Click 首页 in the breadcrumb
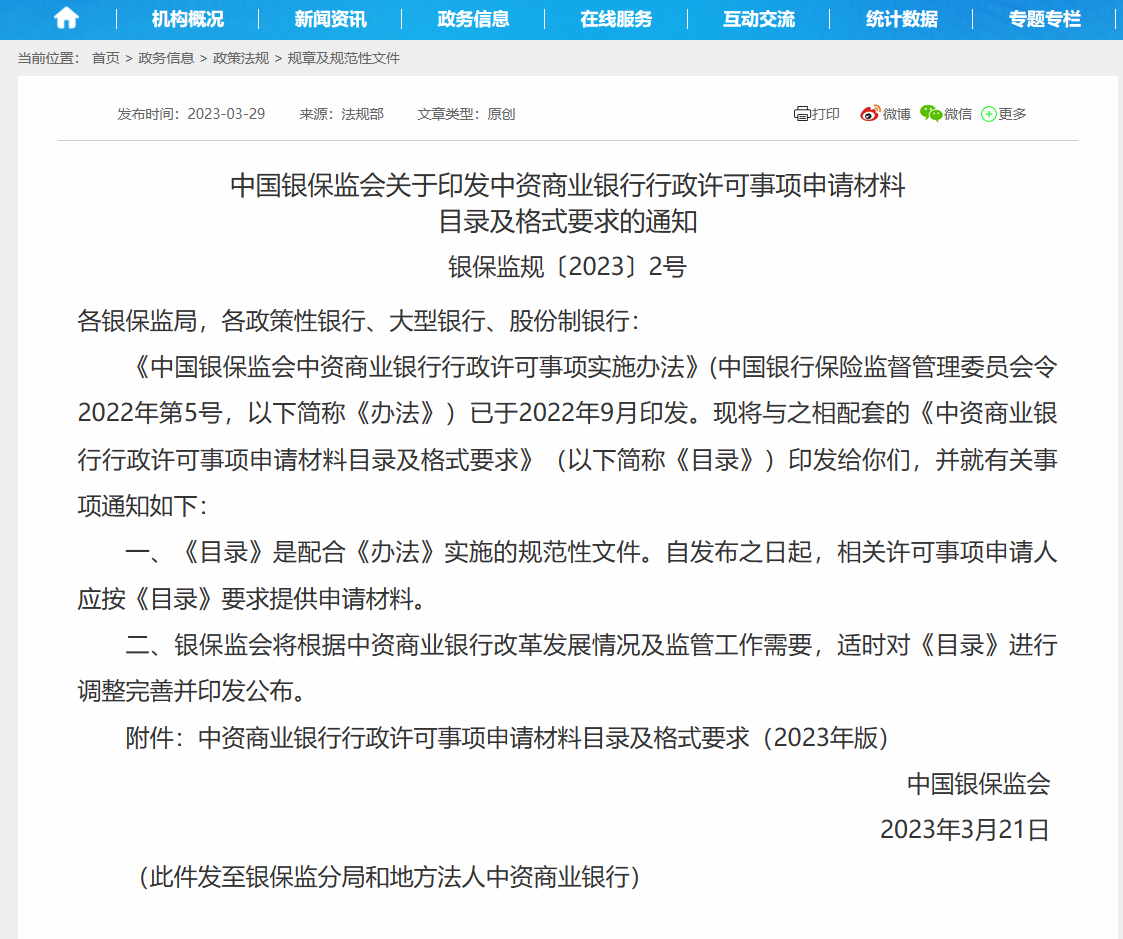Screen dimensions: 1123x939 tap(105, 58)
